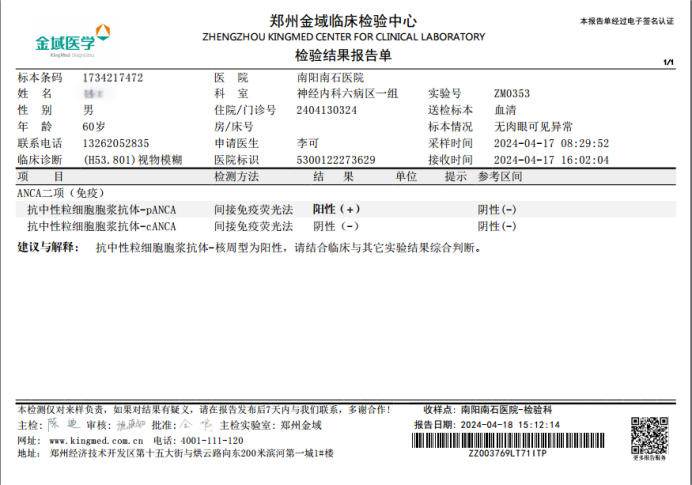The image size is (692, 485).
Task: Click the QR code at bottom right
Action: 649,436
